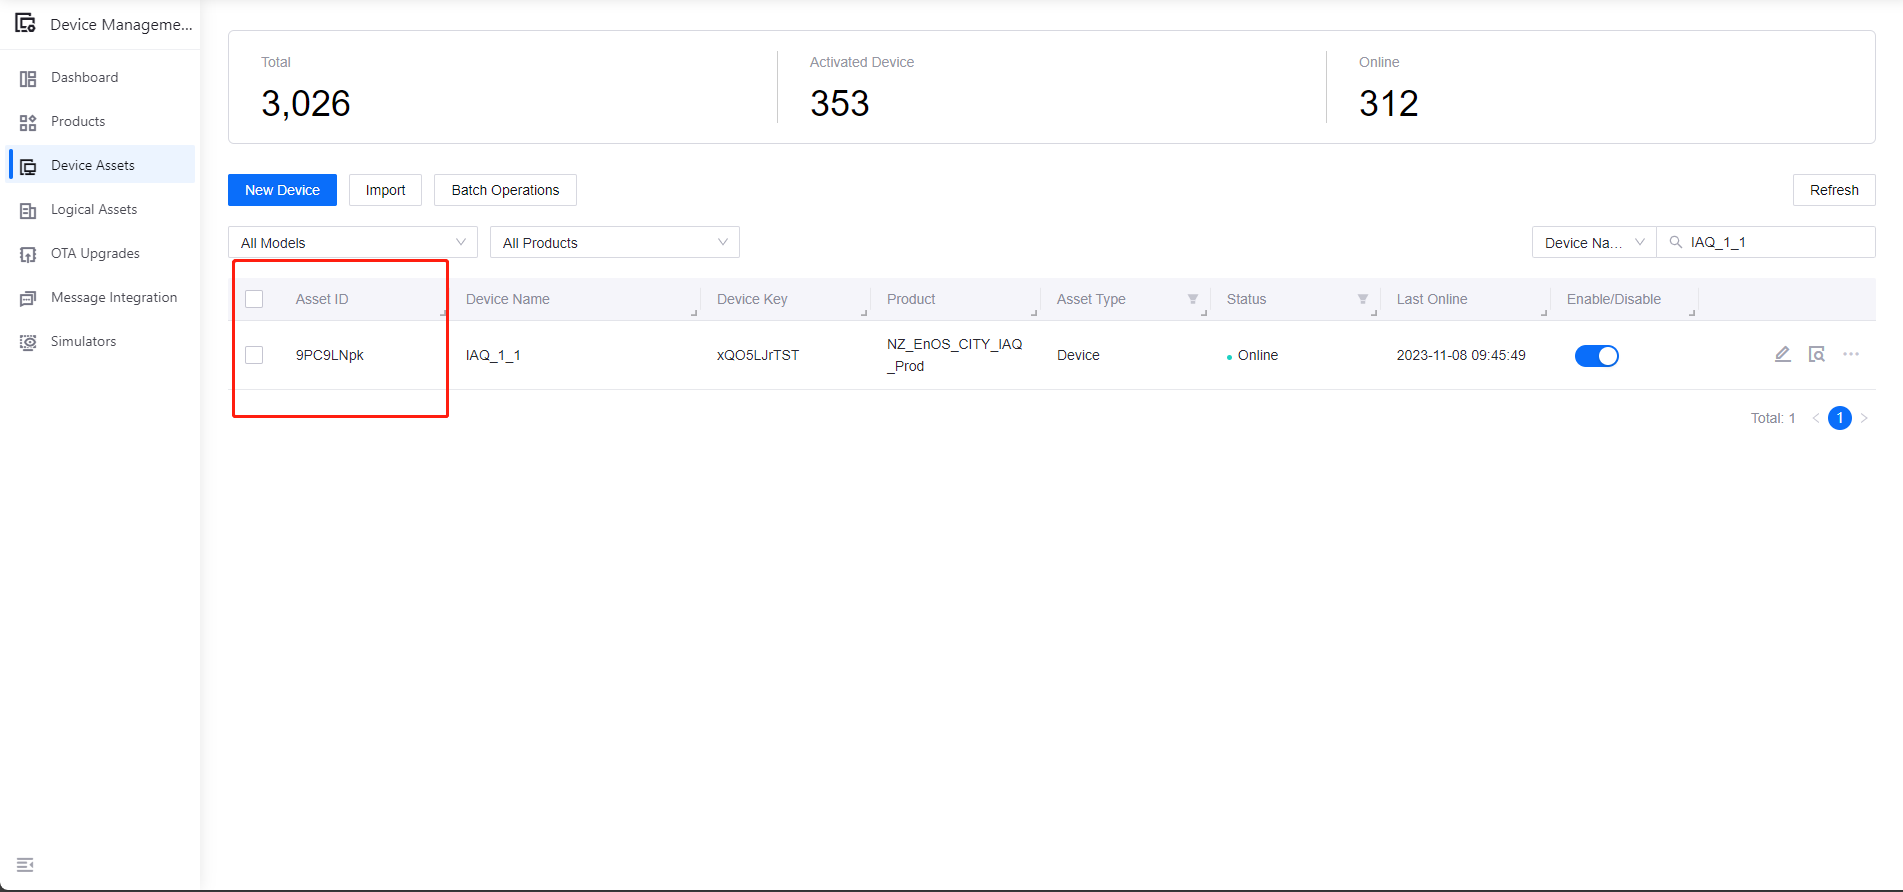Open OTA Upgrades from the sidebar
Viewport: 1903px width, 892px height.
(95, 253)
